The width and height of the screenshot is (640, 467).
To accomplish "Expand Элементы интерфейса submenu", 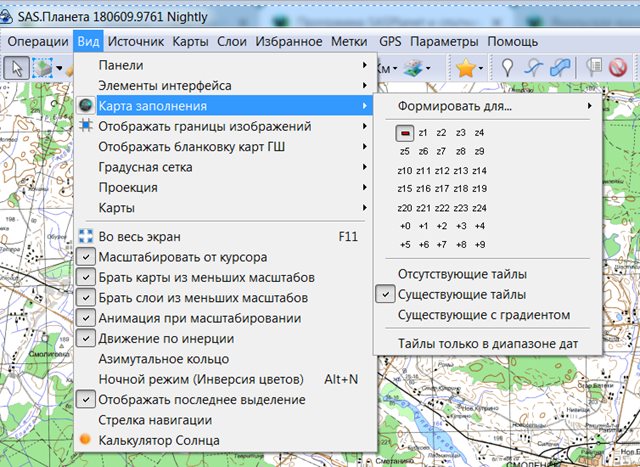I will [x=225, y=85].
